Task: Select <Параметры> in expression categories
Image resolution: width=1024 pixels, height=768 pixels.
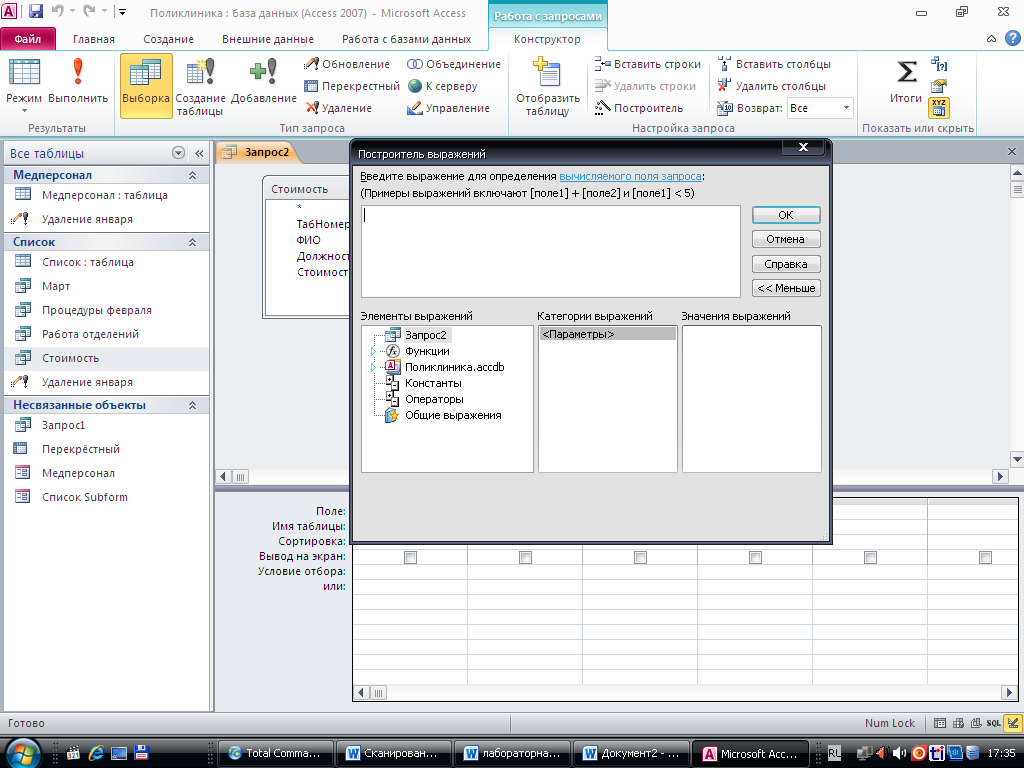Action: 607,334
